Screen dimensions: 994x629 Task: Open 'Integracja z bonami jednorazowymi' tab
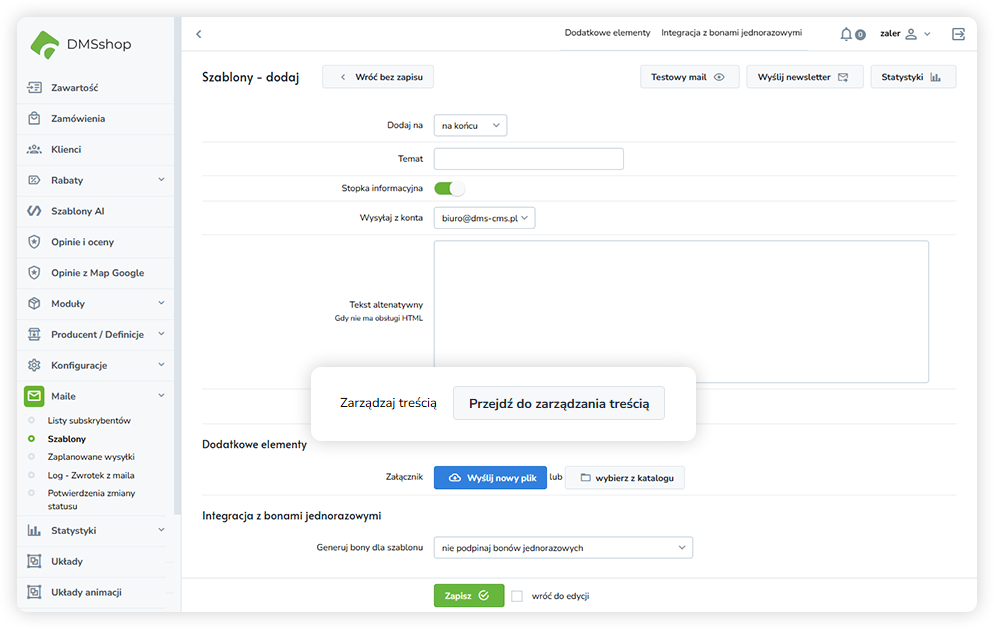[x=731, y=33]
